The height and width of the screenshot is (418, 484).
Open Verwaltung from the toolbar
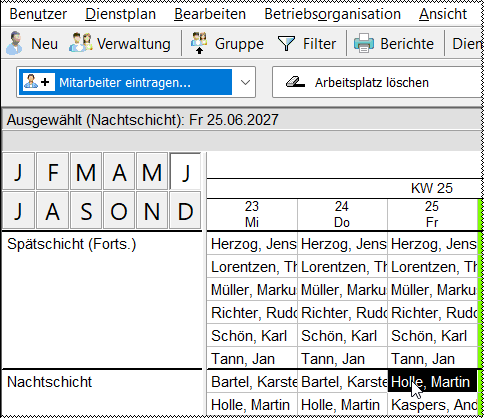coord(120,43)
